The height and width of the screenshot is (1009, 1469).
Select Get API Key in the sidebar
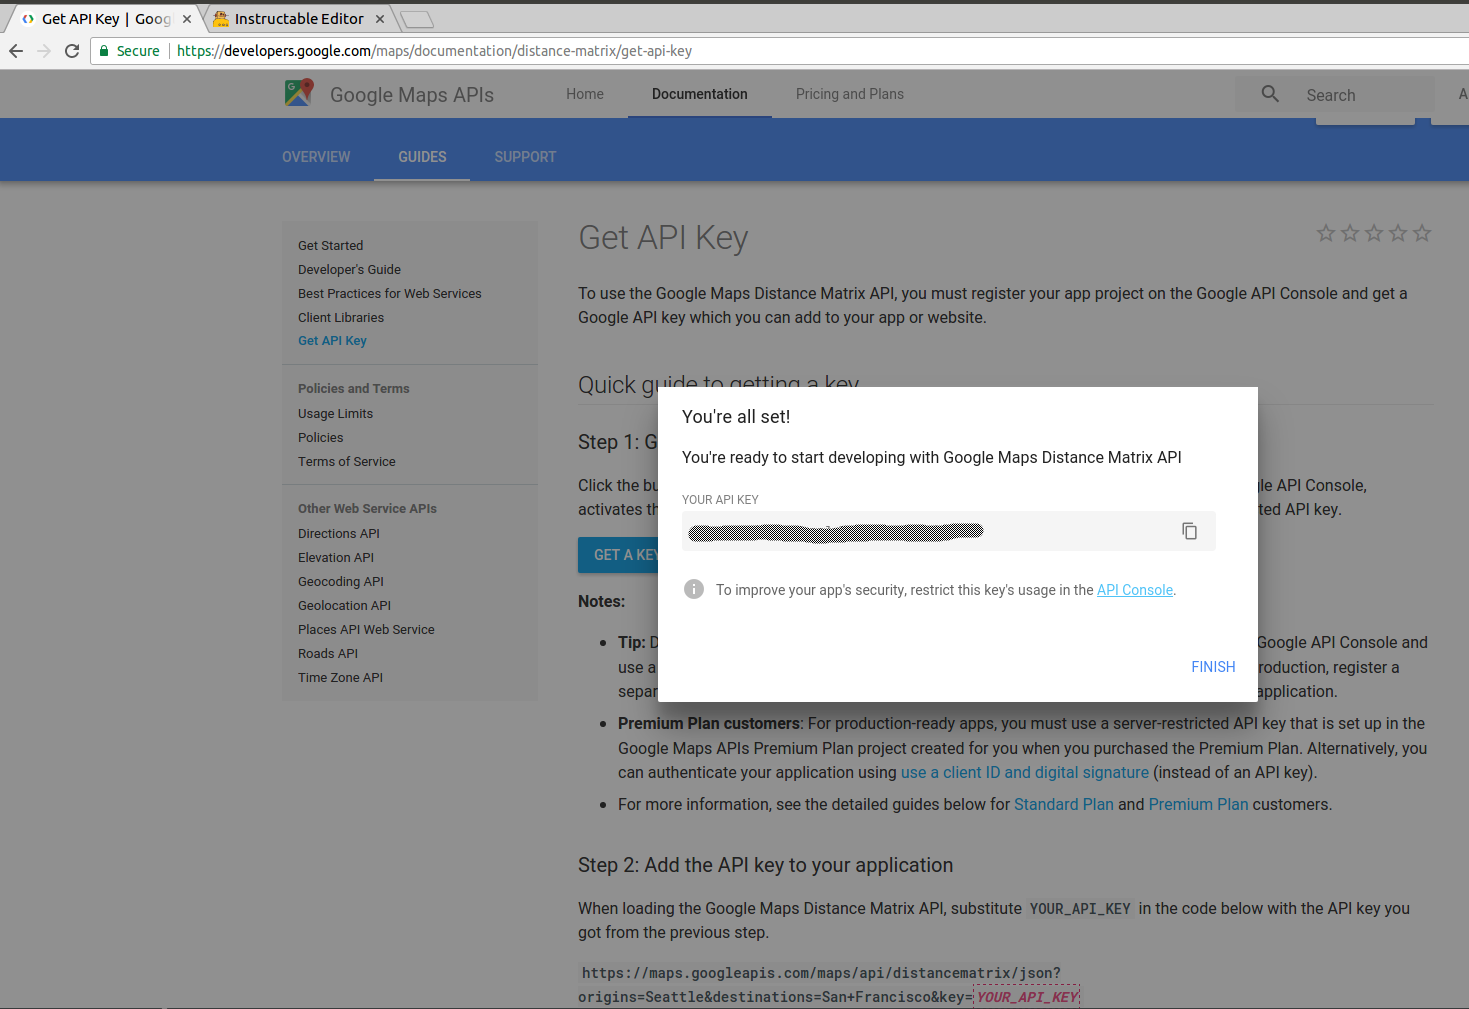332,341
